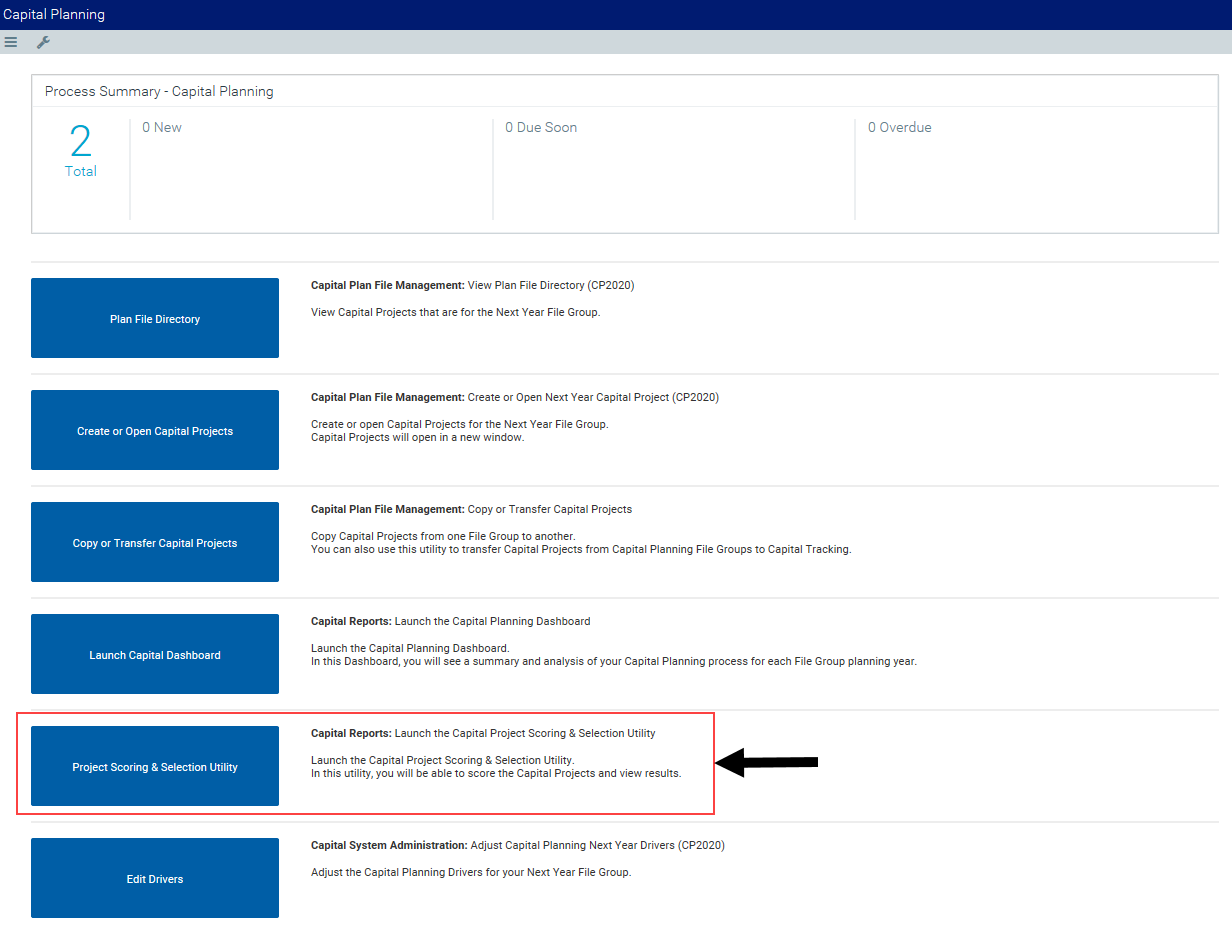This screenshot has height=938, width=1232.
Task: Launch the Capital Dashboard button
Action: point(155,654)
